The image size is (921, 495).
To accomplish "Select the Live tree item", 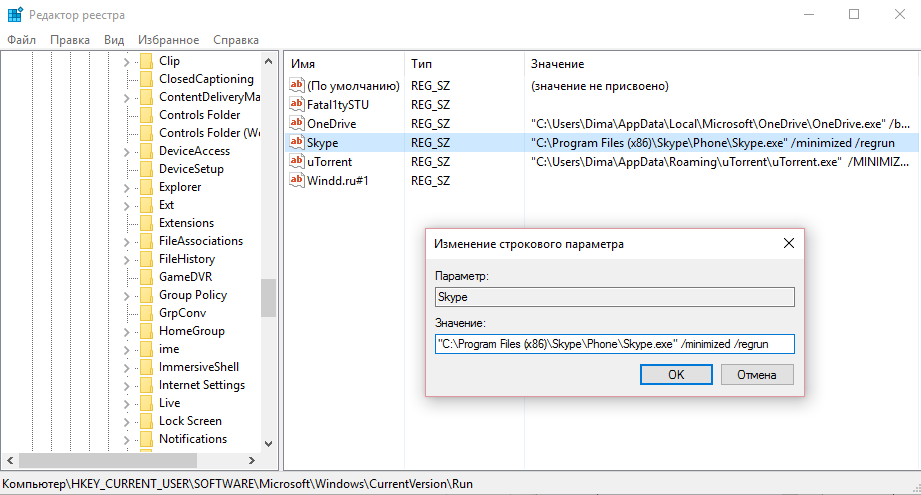I will pyautogui.click(x=169, y=403).
